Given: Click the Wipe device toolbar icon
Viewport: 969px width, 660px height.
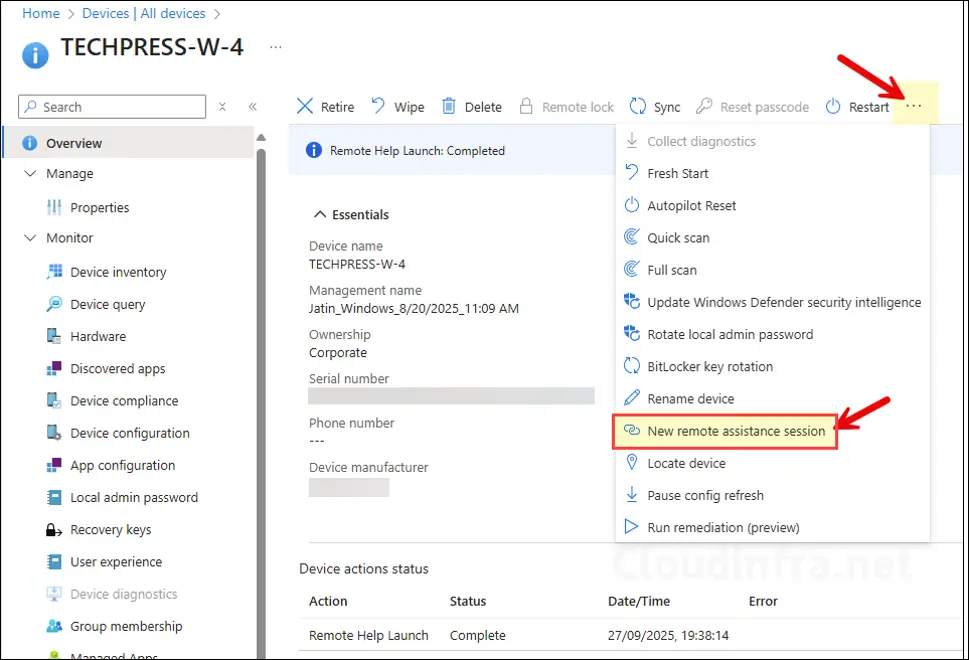Looking at the screenshot, I should click(379, 107).
